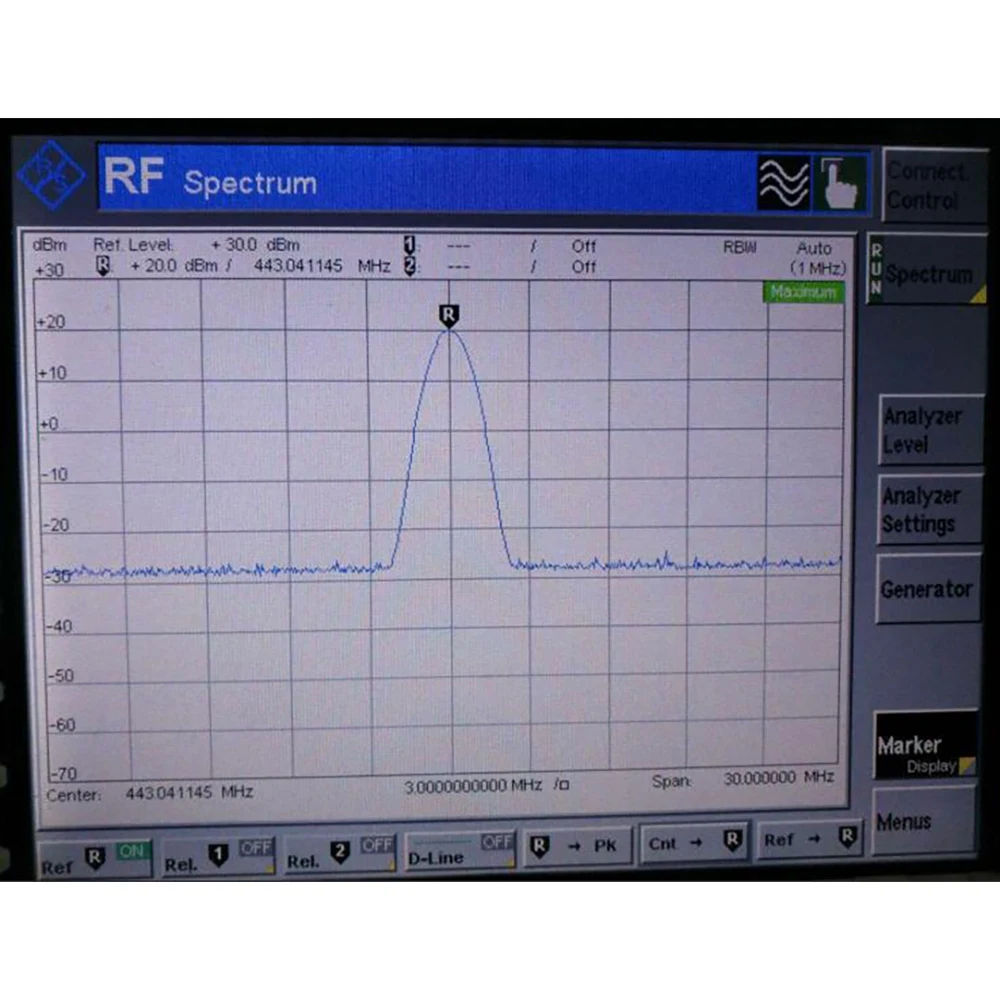Click the marker 1 Off status text
This screenshot has height=1000, width=1000.
584,246
